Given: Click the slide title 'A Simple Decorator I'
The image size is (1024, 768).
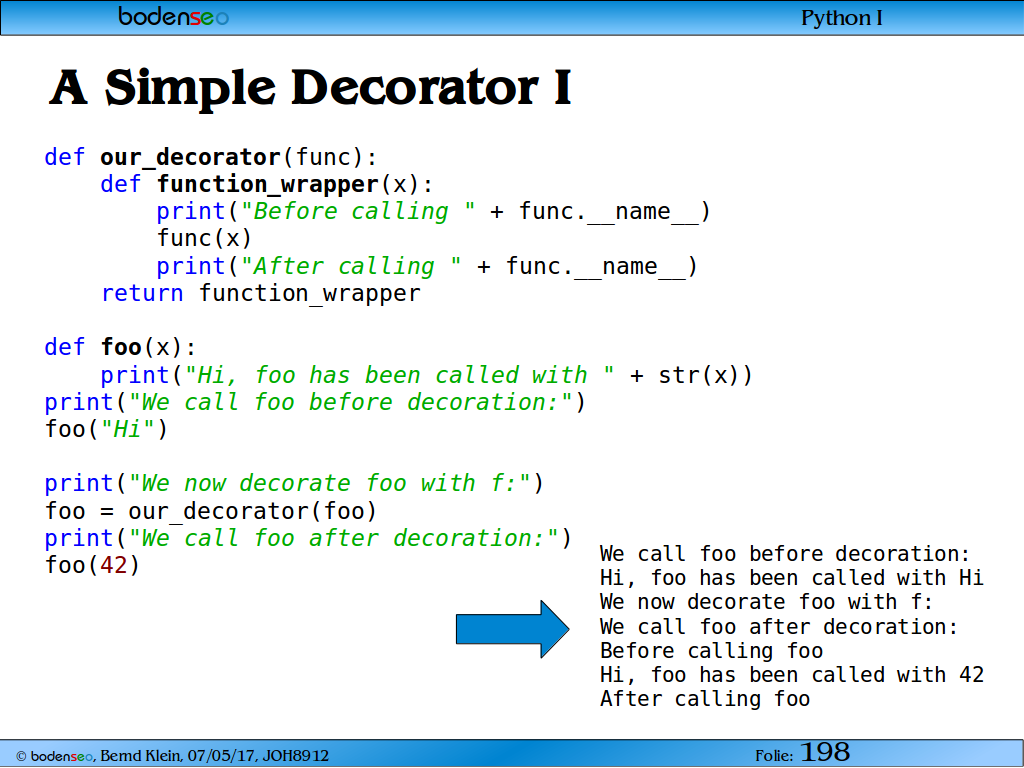Looking at the screenshot, I should (310, 87).
